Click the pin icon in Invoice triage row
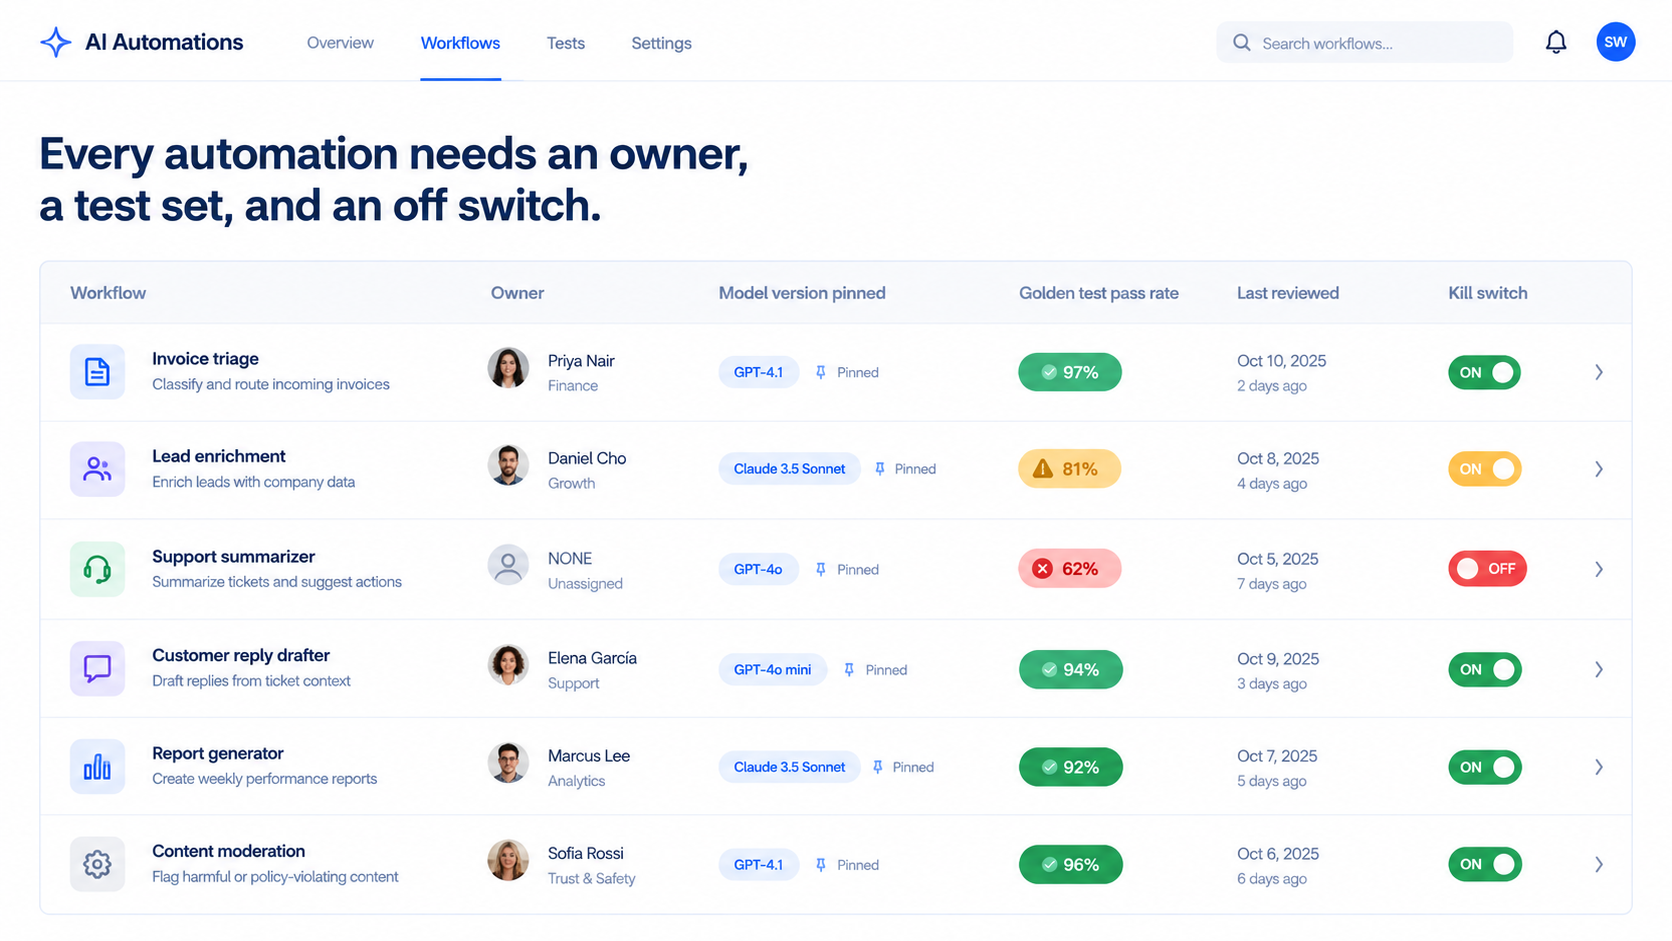Screen dimensions: 1672x941 coord(821,372)
